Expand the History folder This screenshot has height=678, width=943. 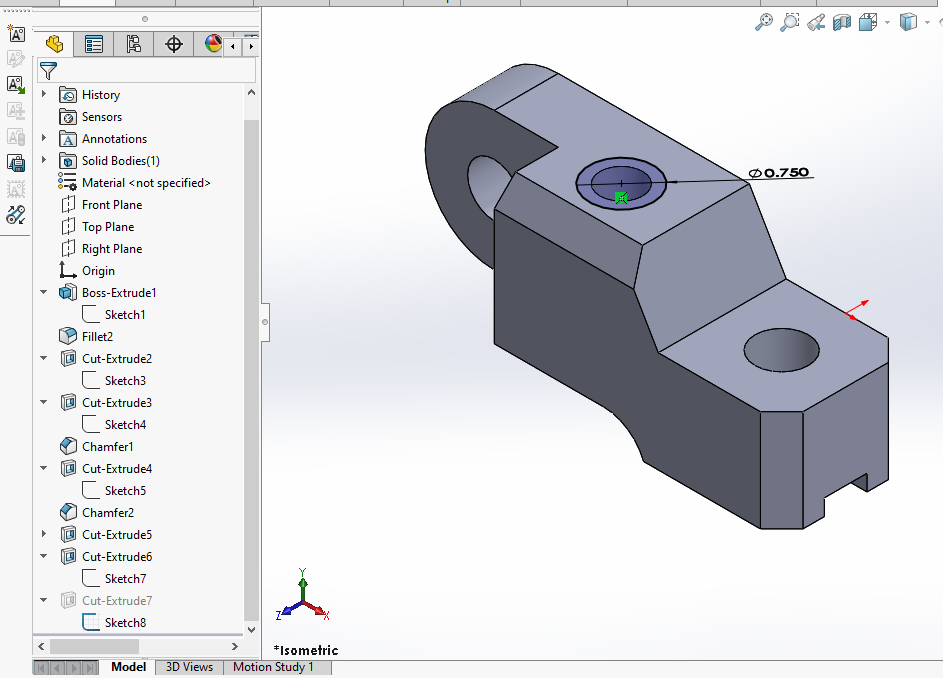(x=44, y=95)
